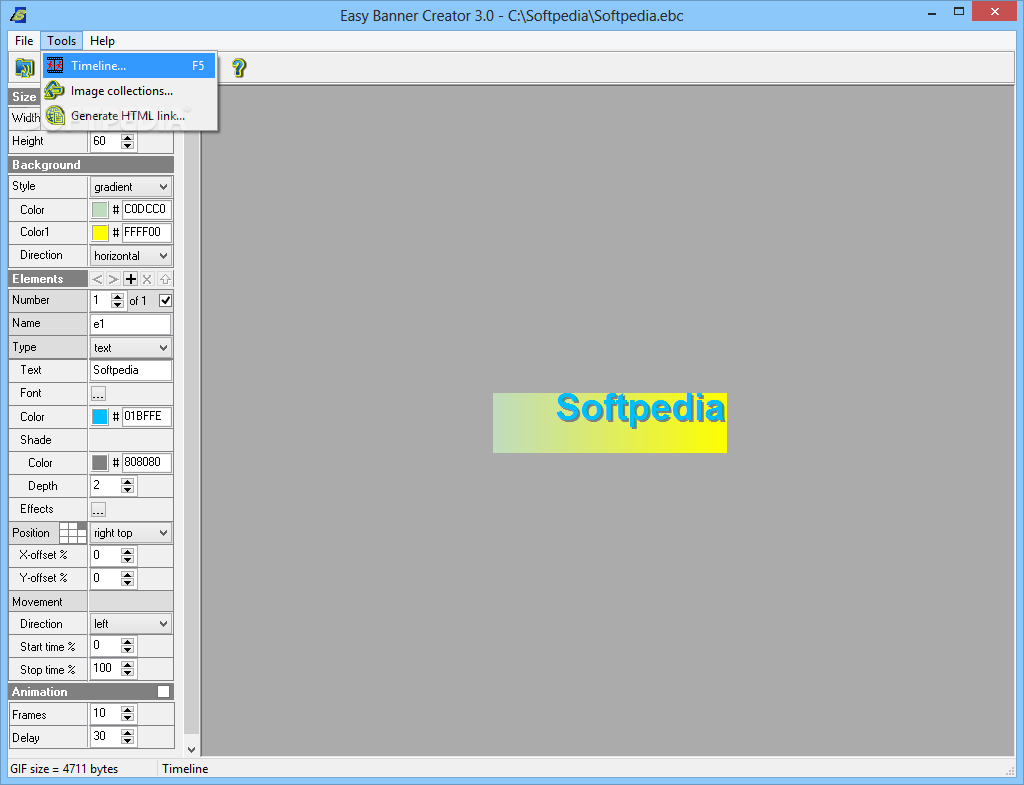Viewport: 1024px width, 785px height.
Task: Increase the element Number spinner
Action: click(x=118, y=296)
